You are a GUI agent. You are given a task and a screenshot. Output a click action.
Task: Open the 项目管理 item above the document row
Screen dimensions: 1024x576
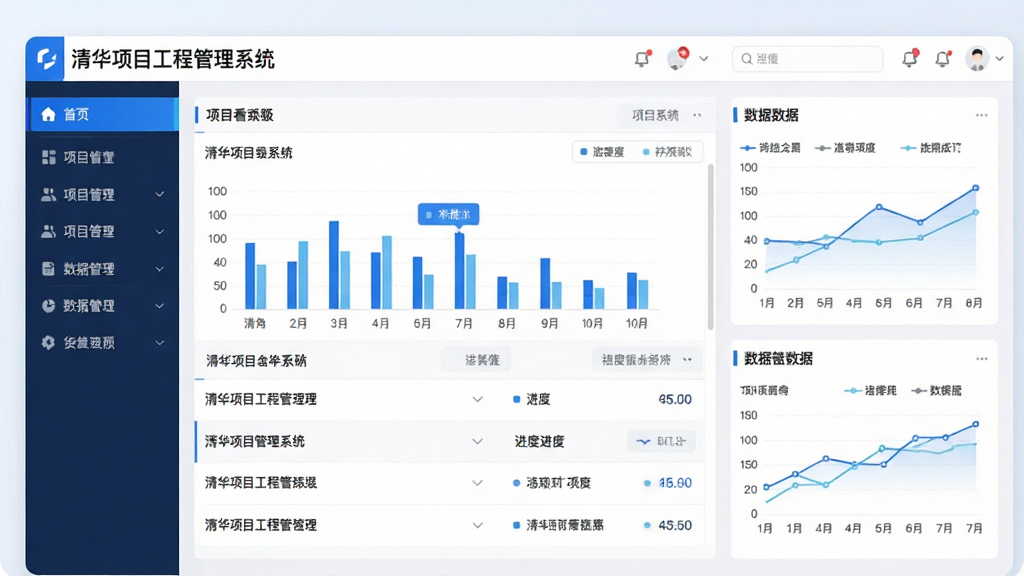coord(102,231)
